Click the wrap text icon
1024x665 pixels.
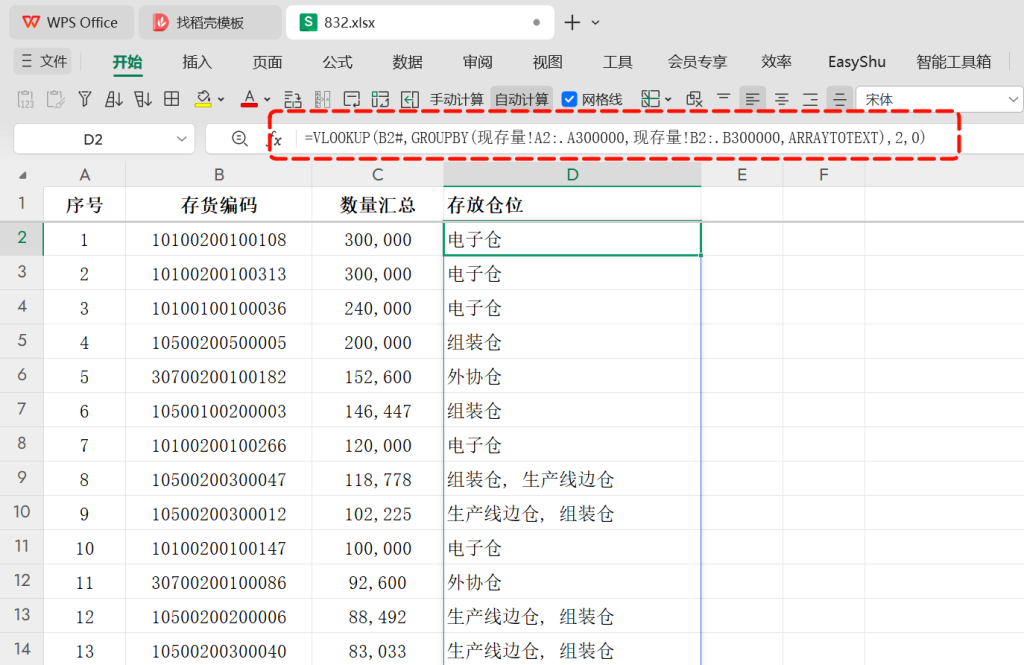[x=351, y=99]
